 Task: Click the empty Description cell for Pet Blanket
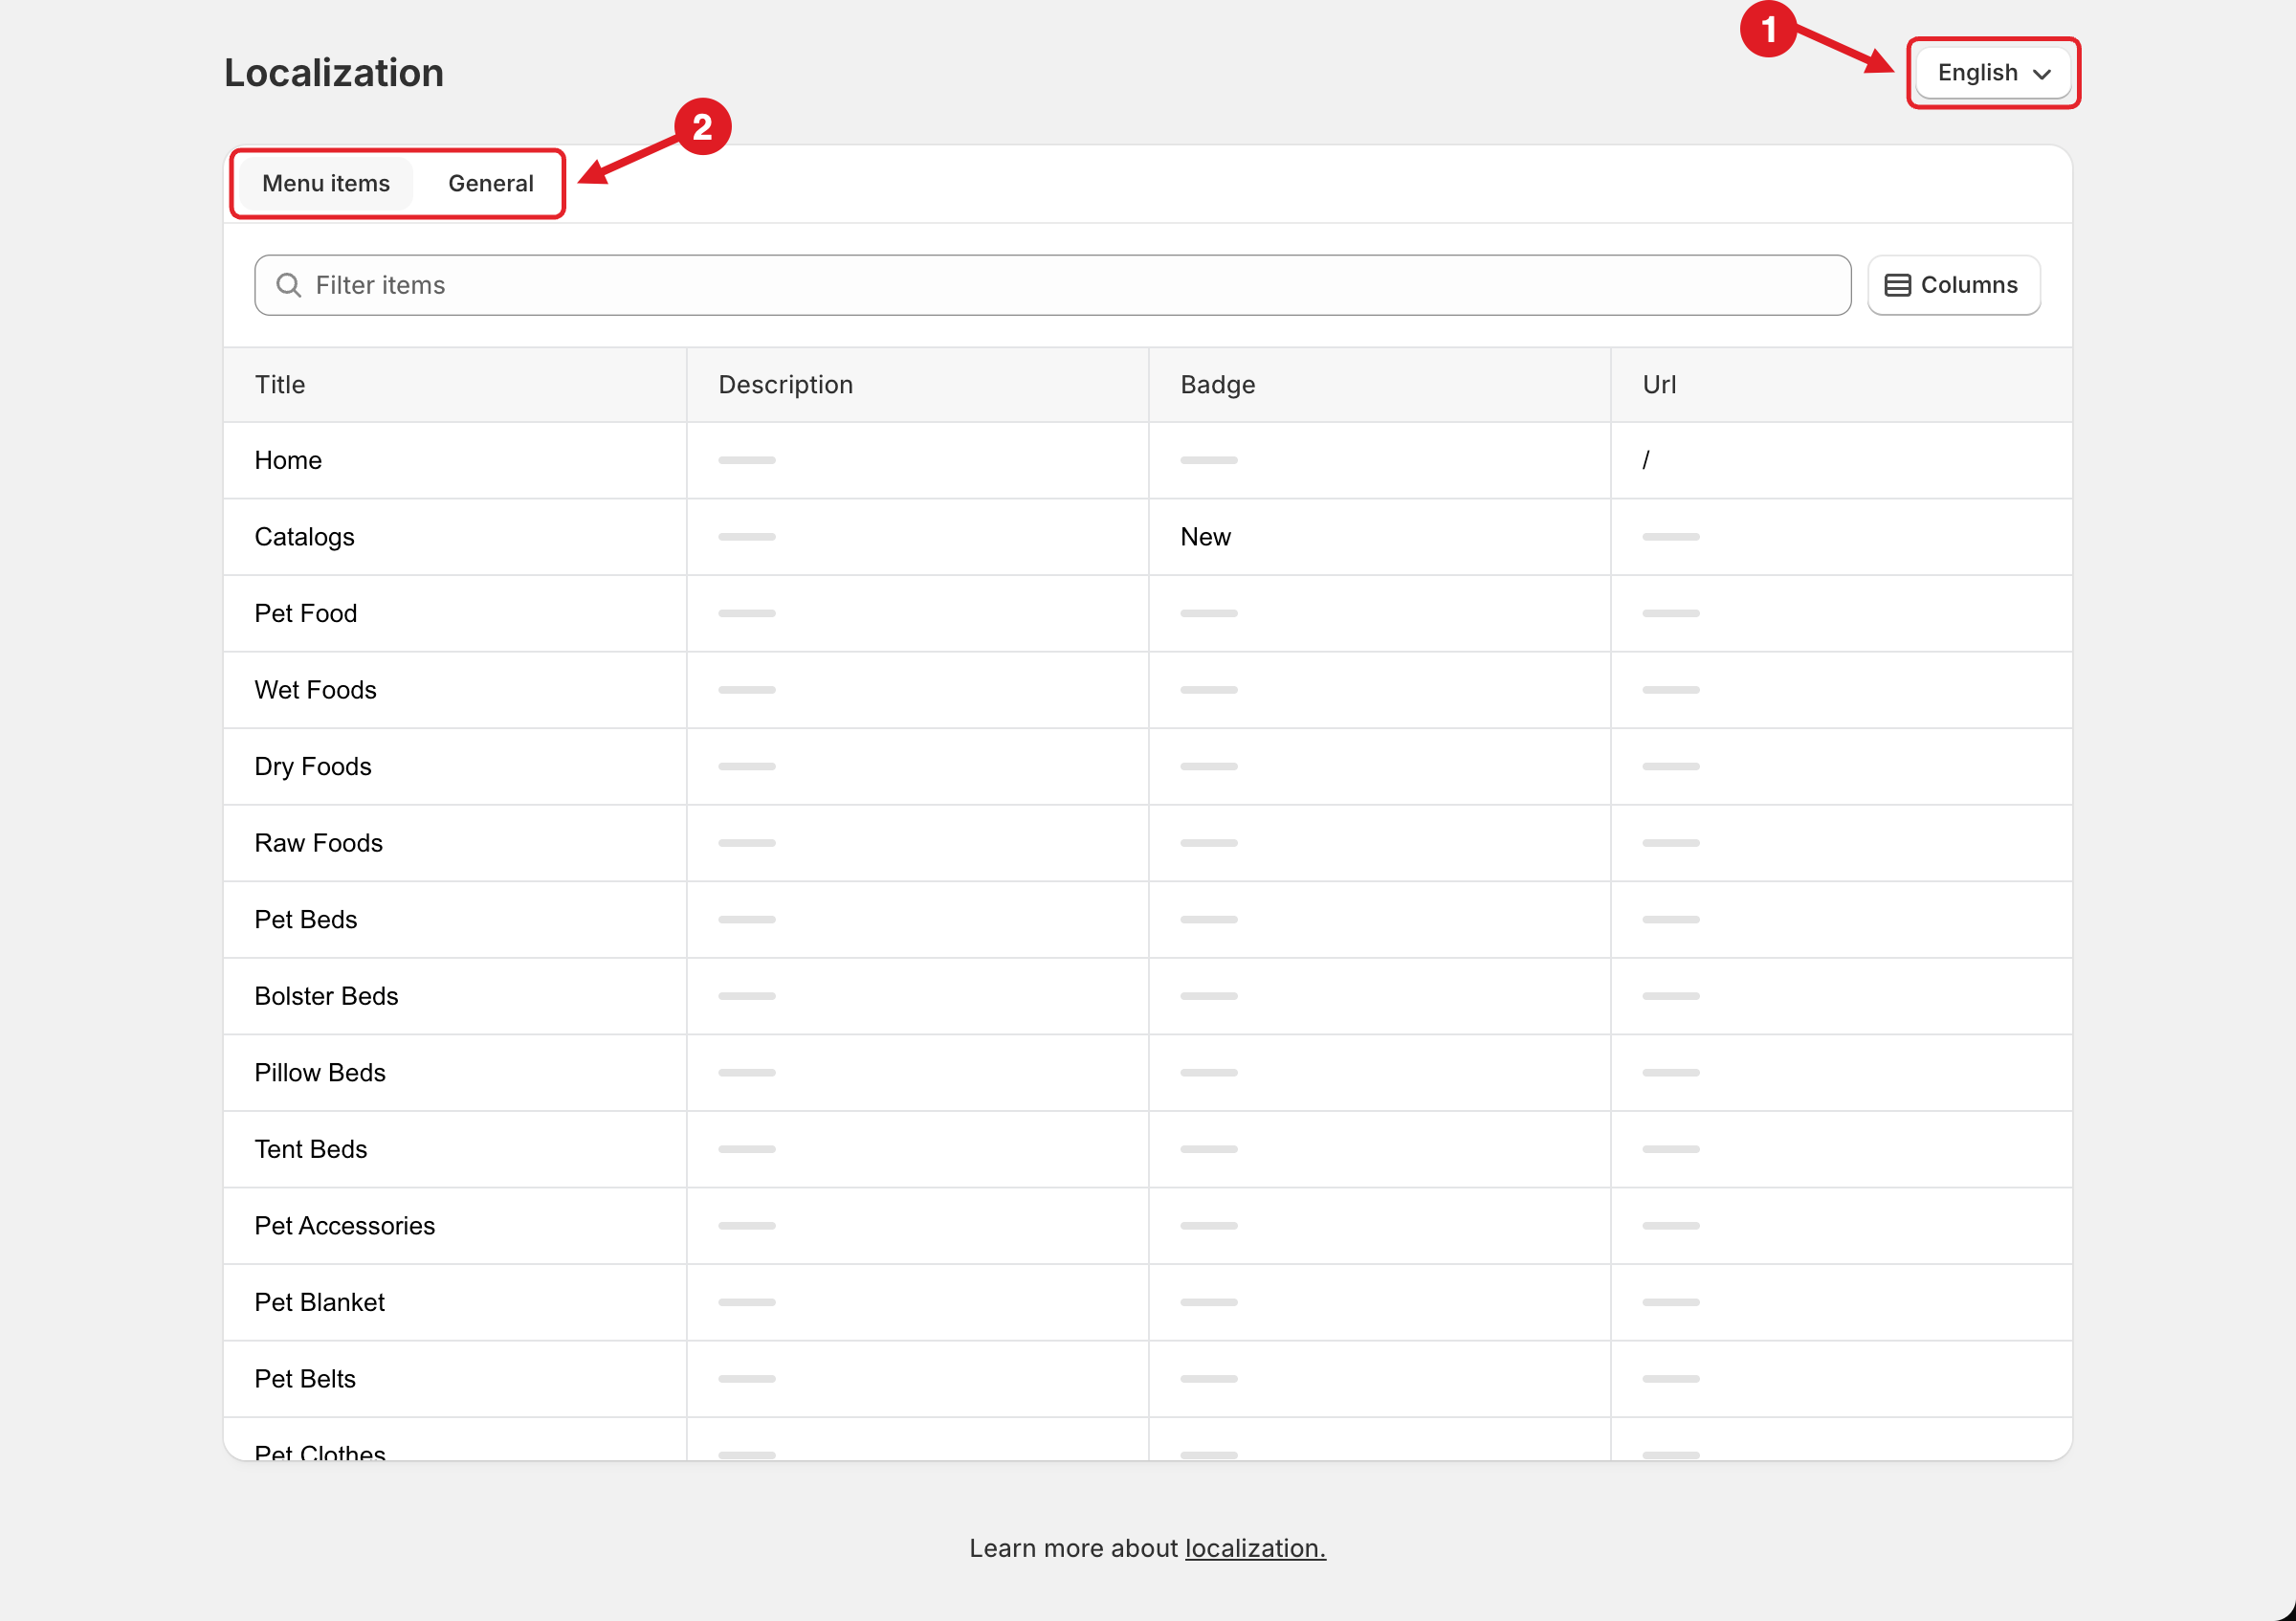pos(917,1302)
